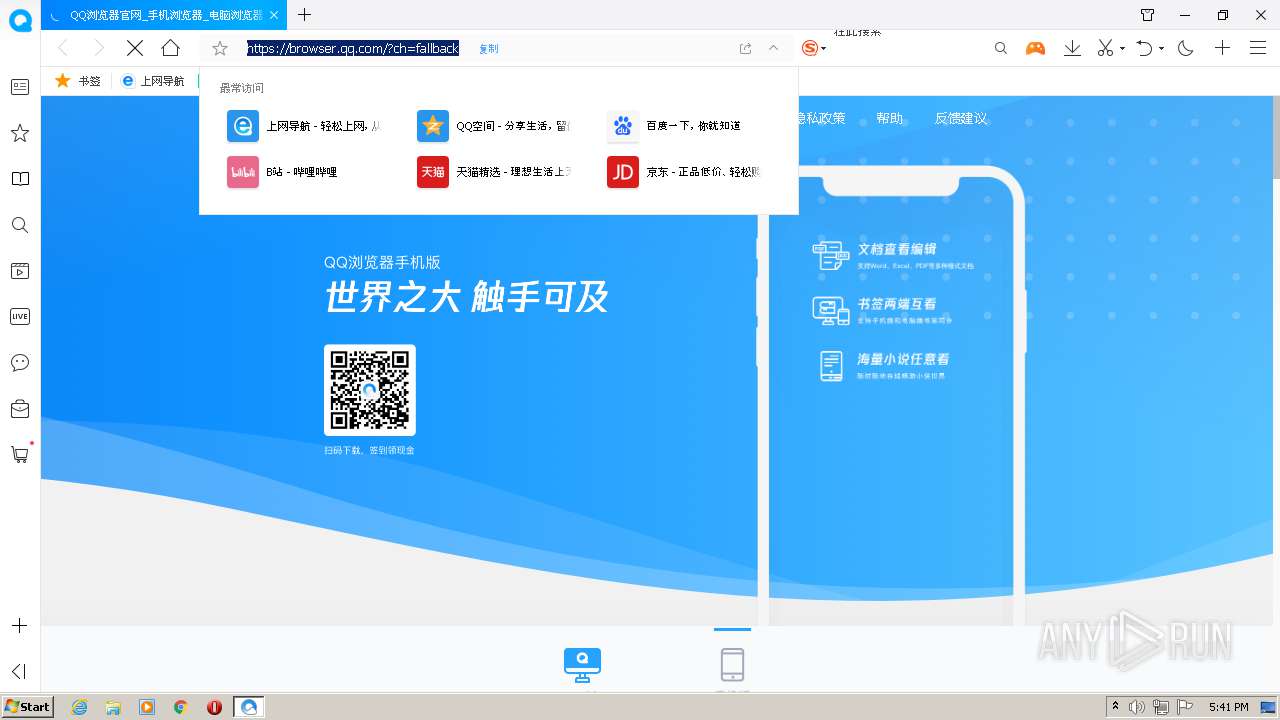Go forward to next page
Viewport: 1280px width, 720px height.
pyautogui.click(x=98, y=48)
